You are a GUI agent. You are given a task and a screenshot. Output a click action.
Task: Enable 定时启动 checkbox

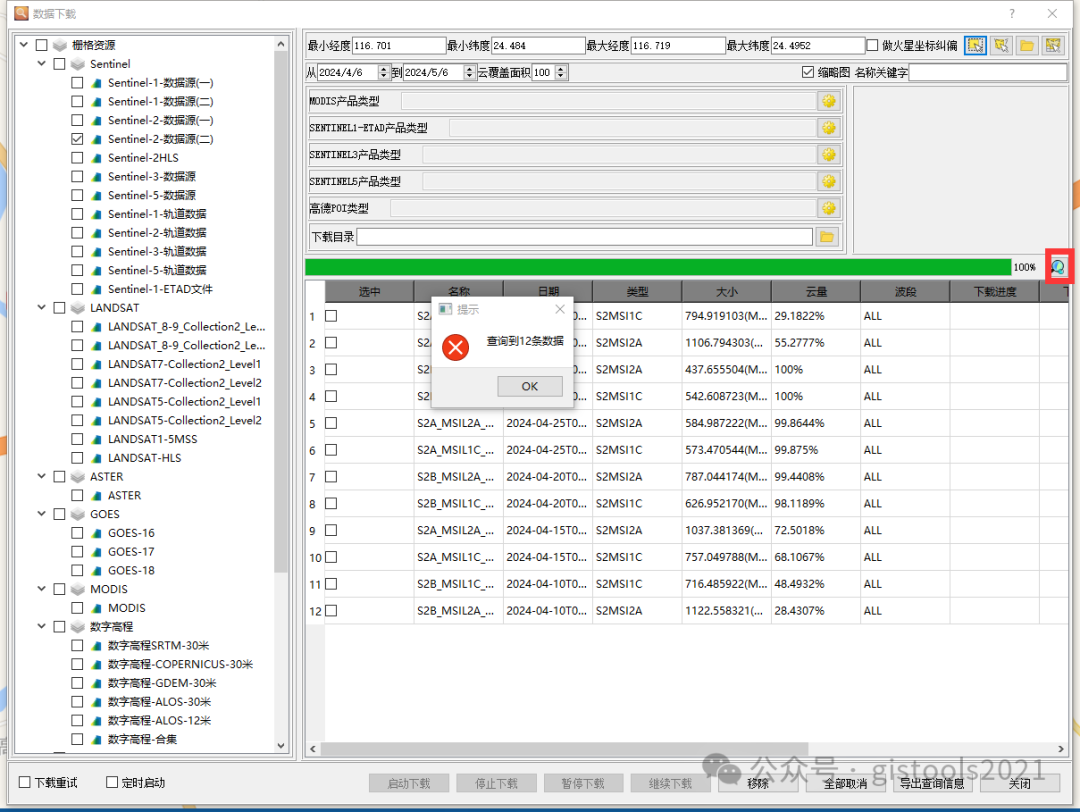112,782
